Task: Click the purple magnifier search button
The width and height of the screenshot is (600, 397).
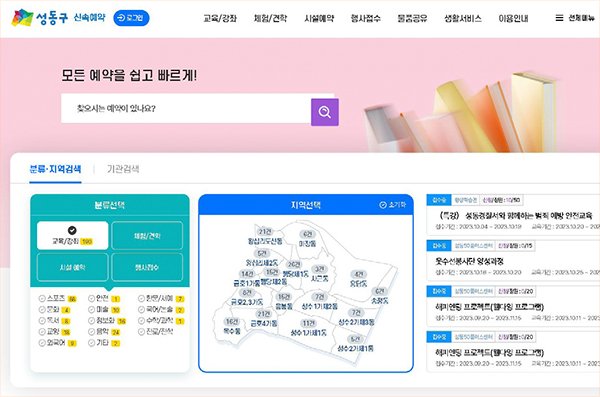Action: tap(324, 112)
